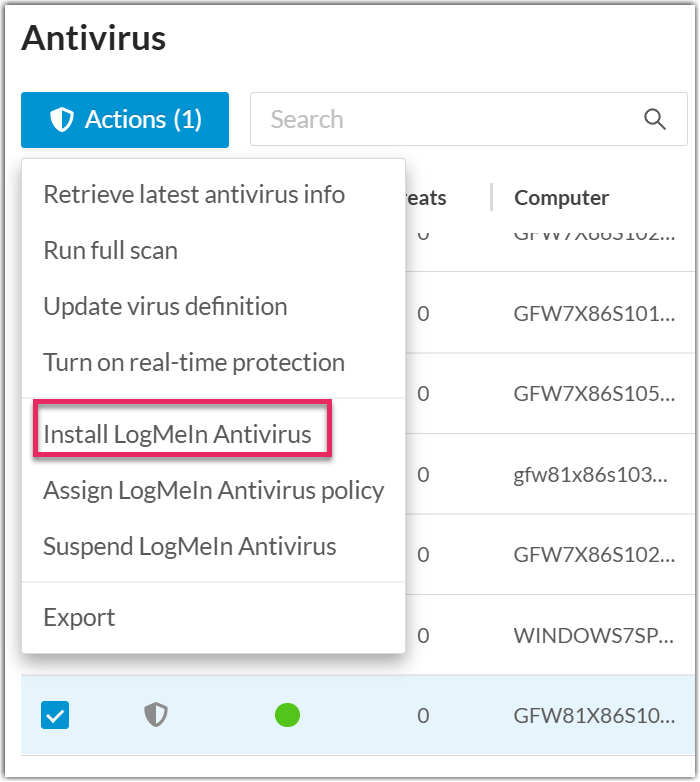Choose Assign LogMeIn Antivirus policy
The width and height of the screenshot is (700, 782).
coord(213,491)
